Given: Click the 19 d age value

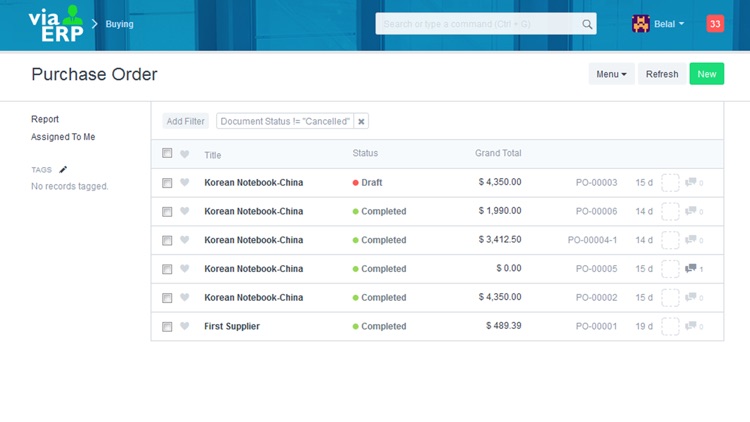Looking at the screenshot, I should [x=644, y=326].
